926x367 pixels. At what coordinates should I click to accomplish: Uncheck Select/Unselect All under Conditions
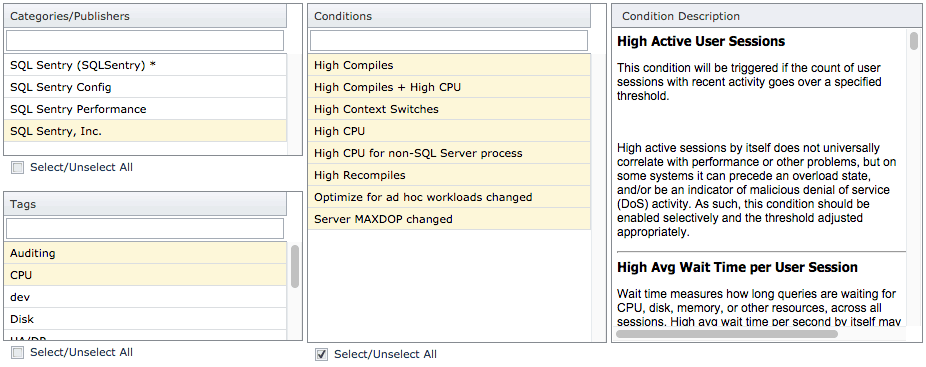point(321,355)
